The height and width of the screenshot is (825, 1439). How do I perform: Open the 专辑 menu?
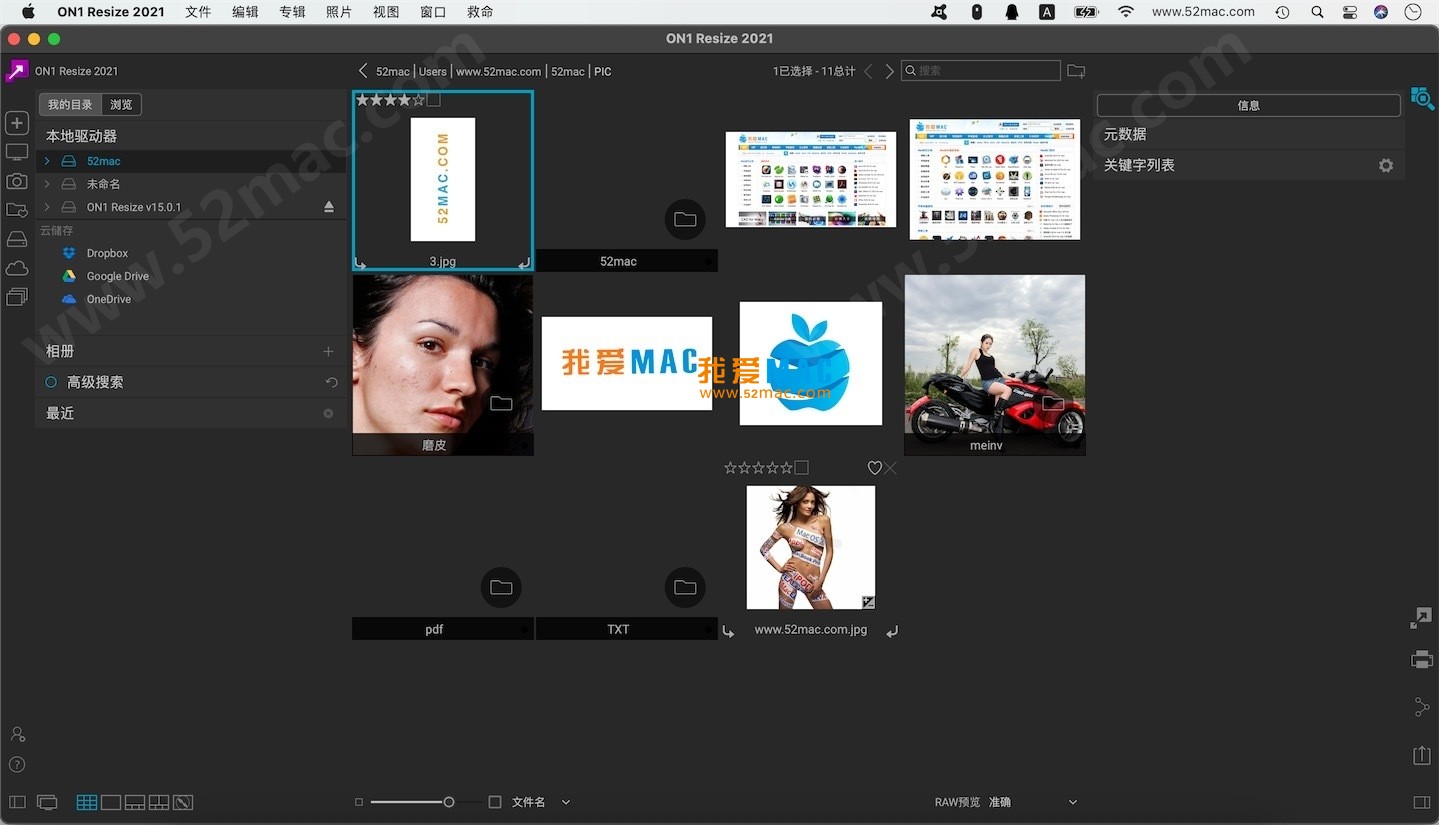pyautogui.click(x=292, y=12)
